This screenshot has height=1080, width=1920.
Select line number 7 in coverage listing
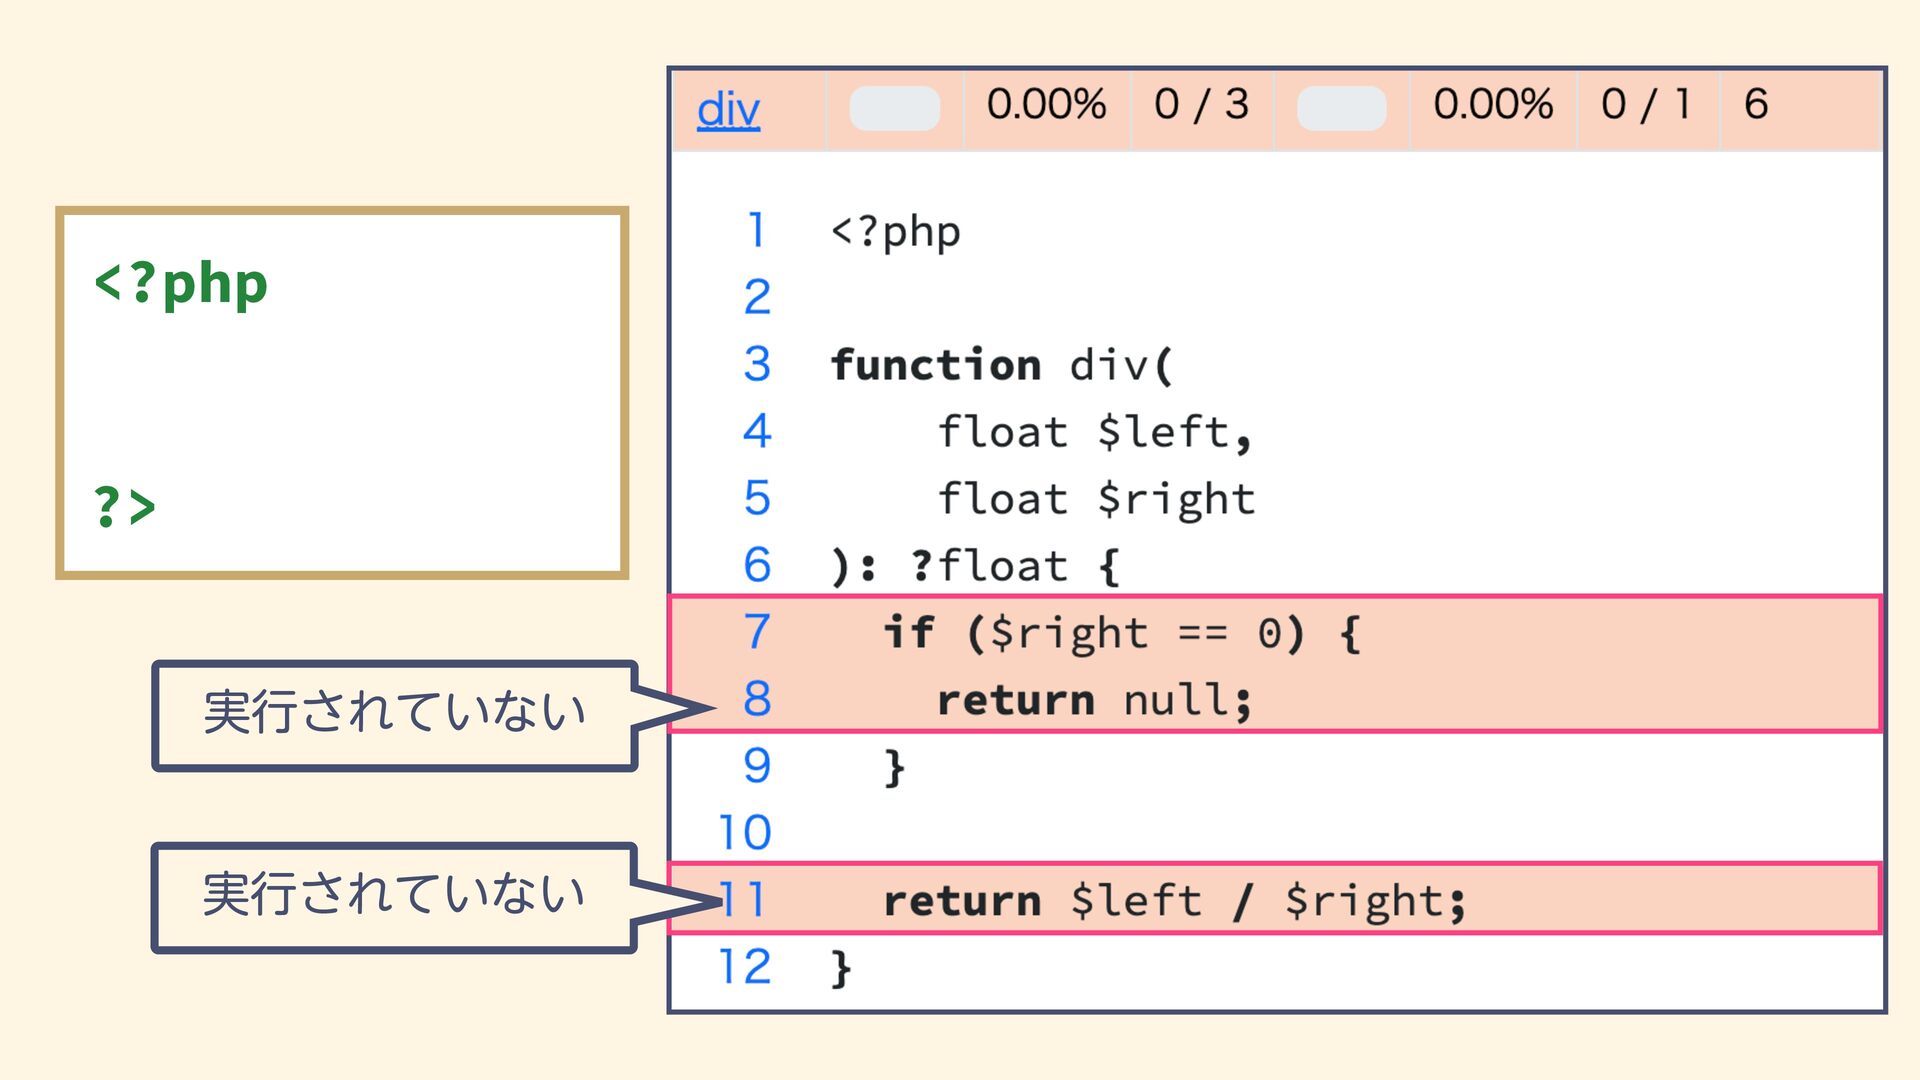(757, 632)
